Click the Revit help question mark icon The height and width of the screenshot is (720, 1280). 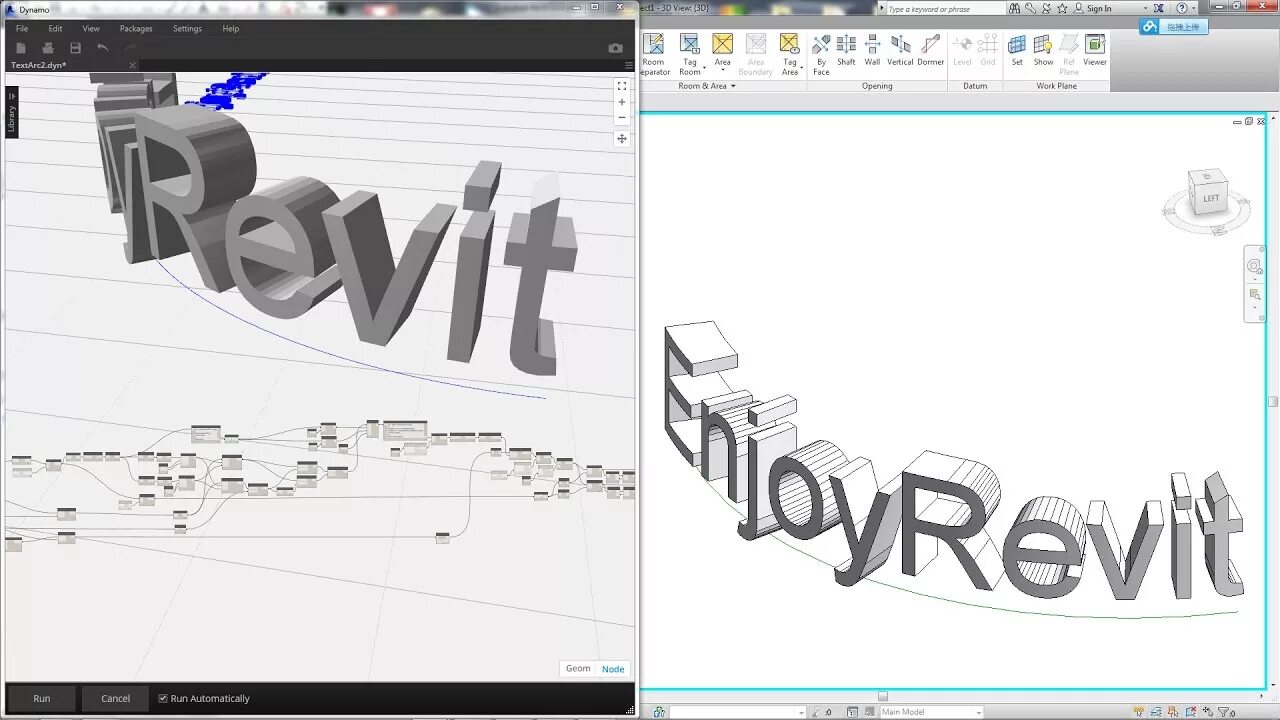[x=1181, y=8]
